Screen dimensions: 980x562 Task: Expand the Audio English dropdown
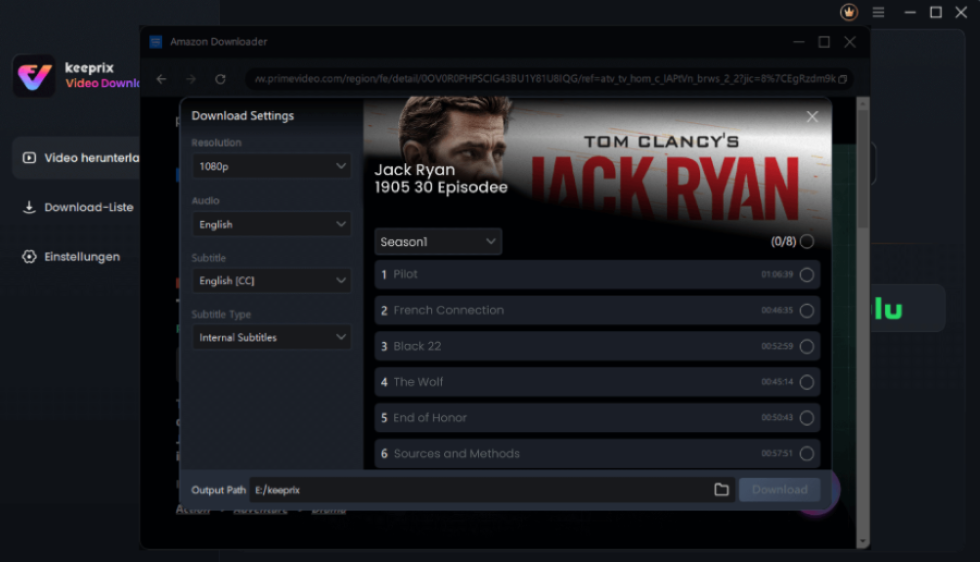pos(271,225)
